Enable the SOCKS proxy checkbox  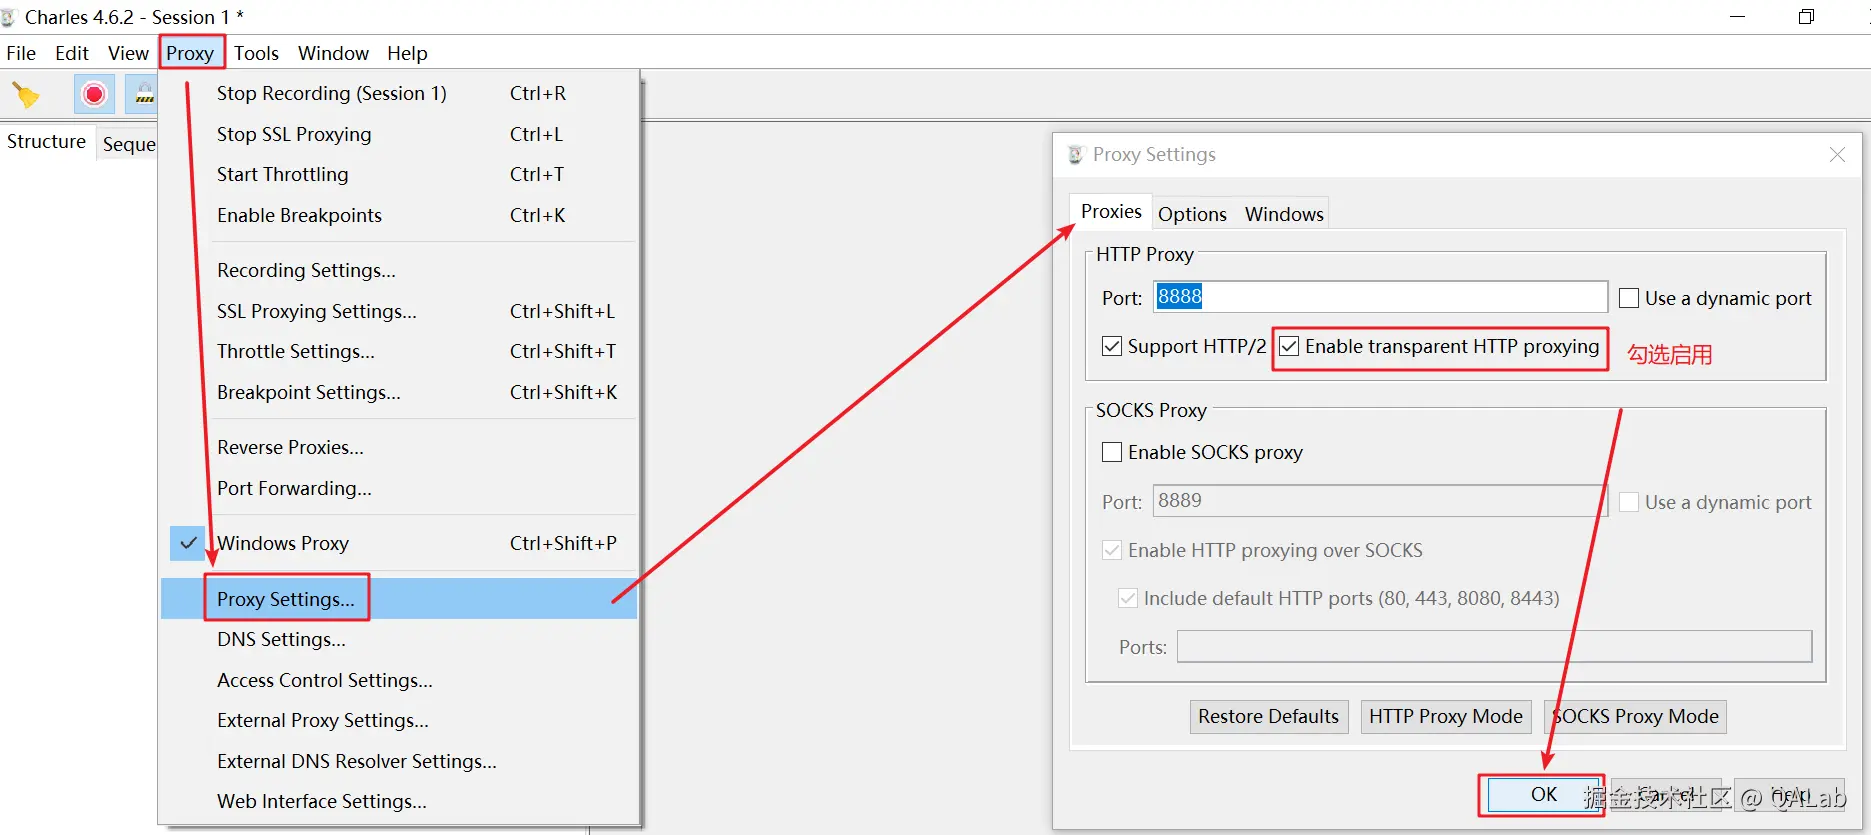(1111, 452)
